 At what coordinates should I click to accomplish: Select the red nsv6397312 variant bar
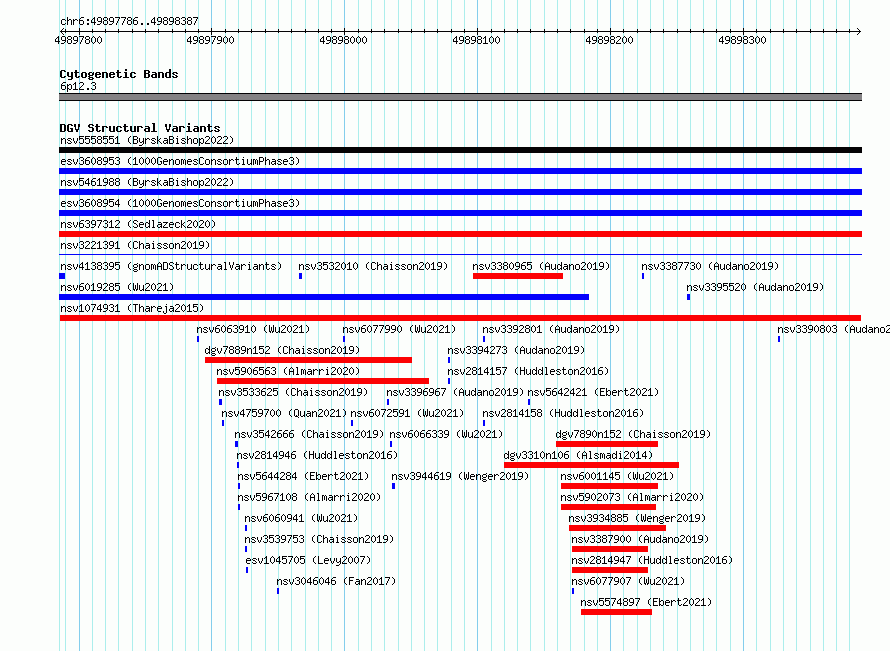point(460,234)
